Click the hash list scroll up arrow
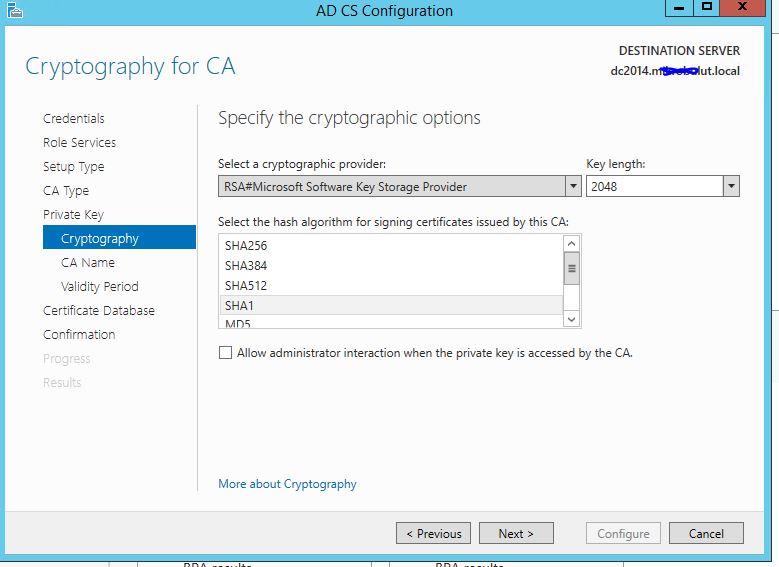 (x=571, y=243)
